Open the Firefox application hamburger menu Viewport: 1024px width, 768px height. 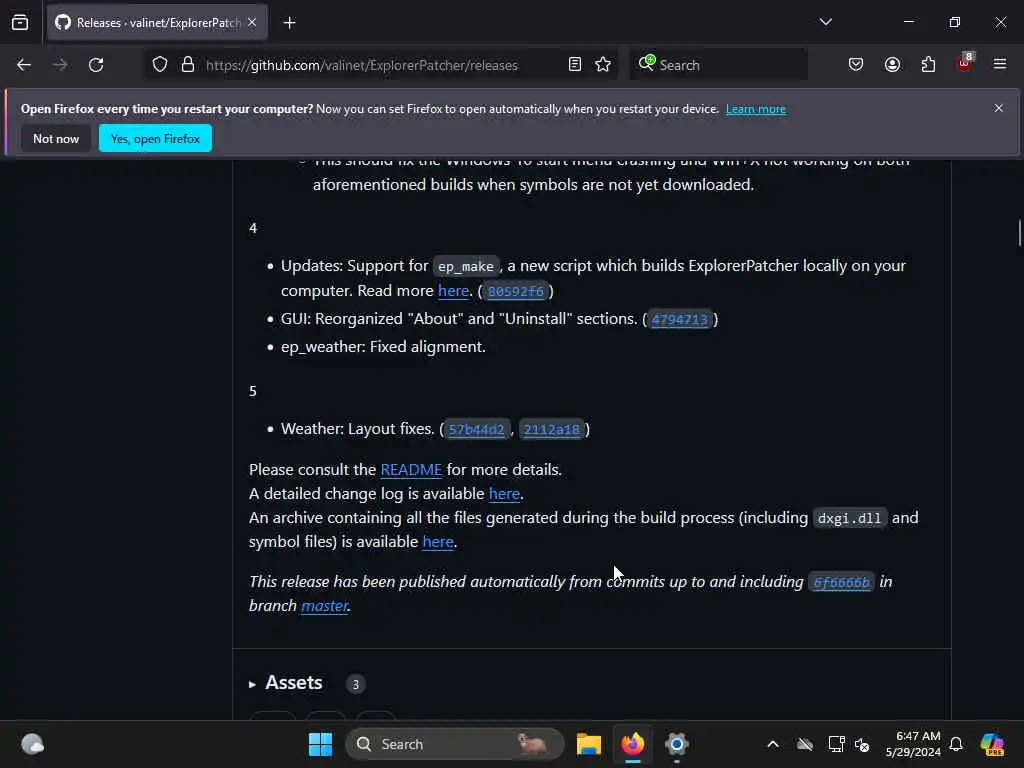pos(999,64)
